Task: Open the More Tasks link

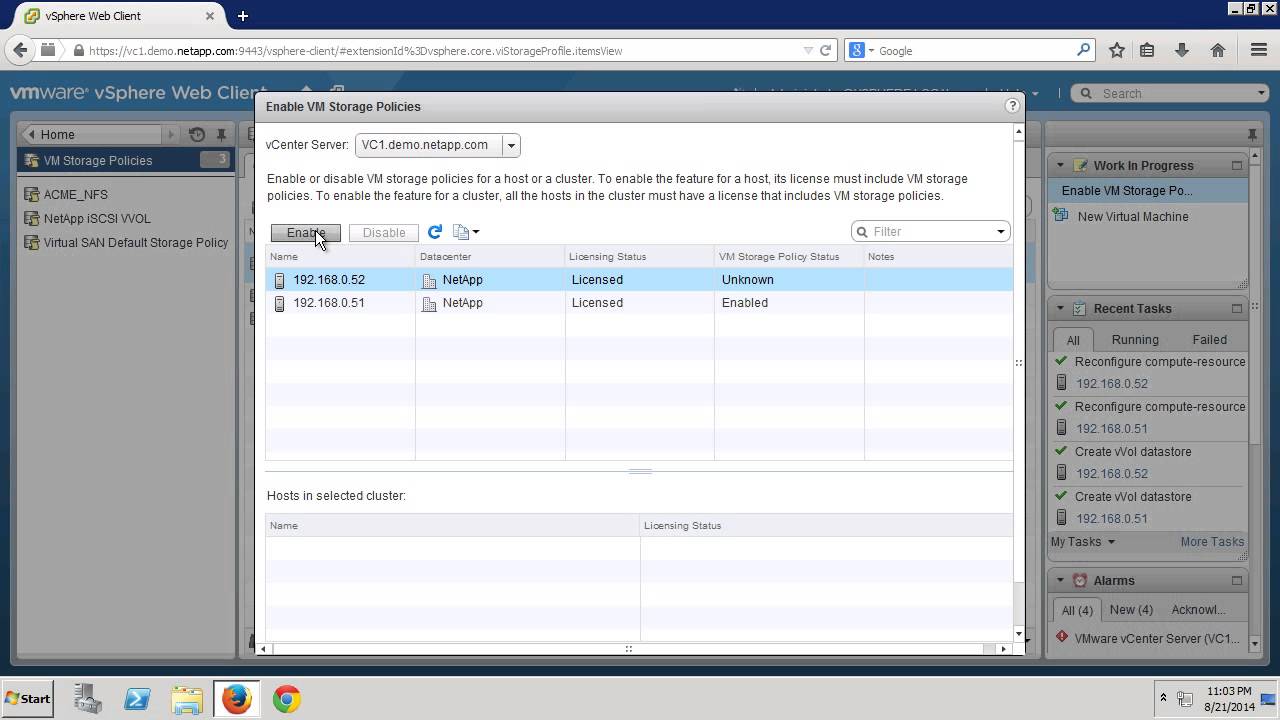Action: click(x=1212, y=542)
